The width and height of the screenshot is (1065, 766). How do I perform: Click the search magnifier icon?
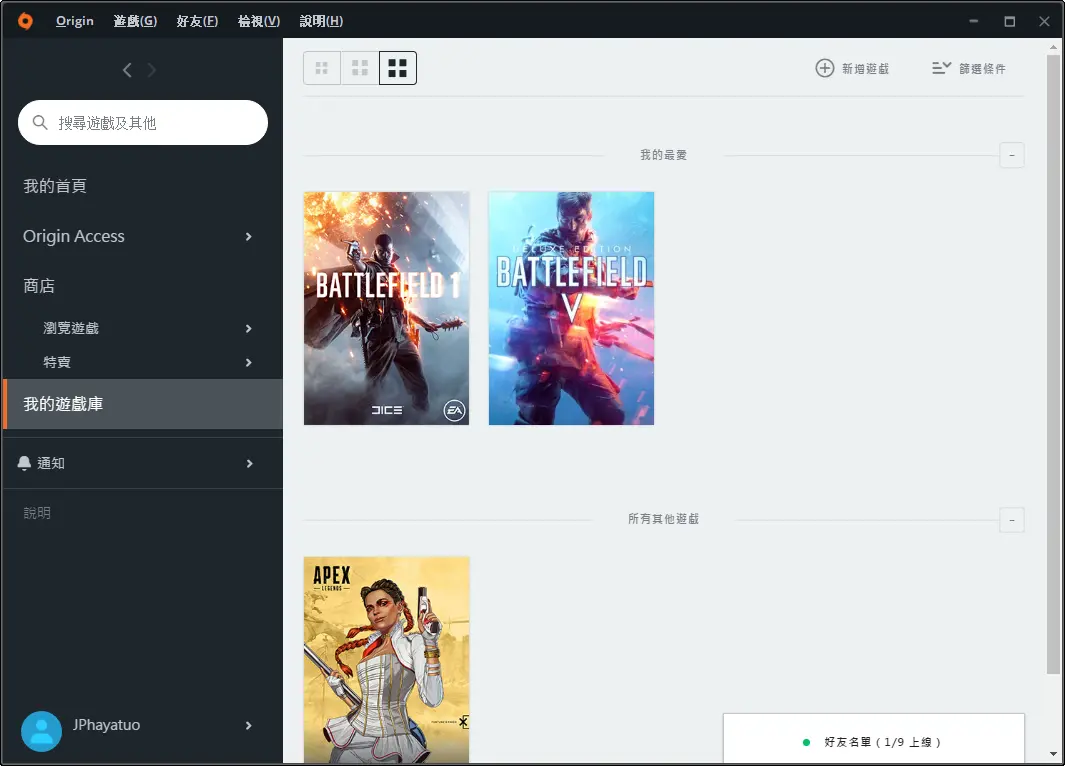pos(40,122)
